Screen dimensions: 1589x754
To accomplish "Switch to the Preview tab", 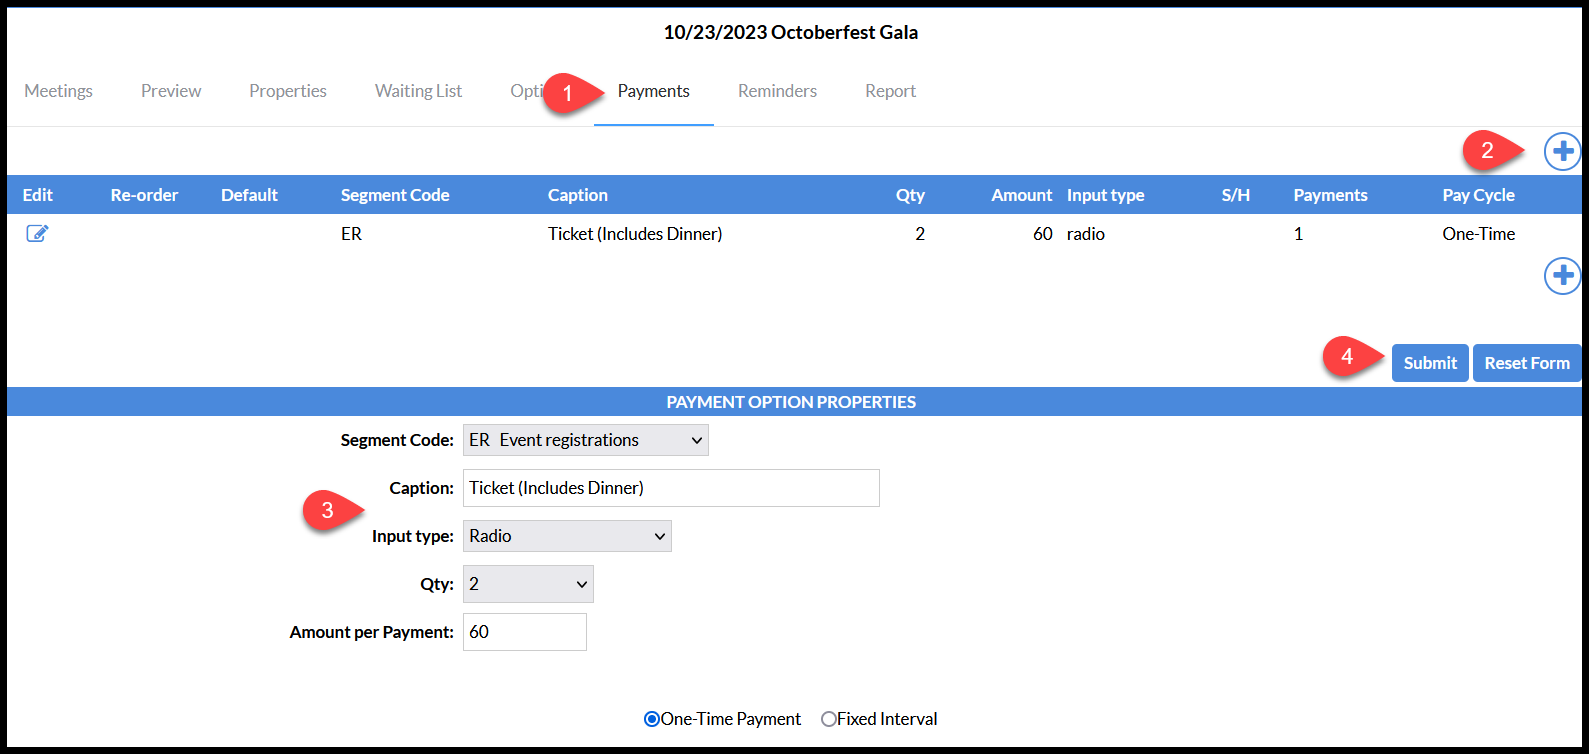I will 171,91.
